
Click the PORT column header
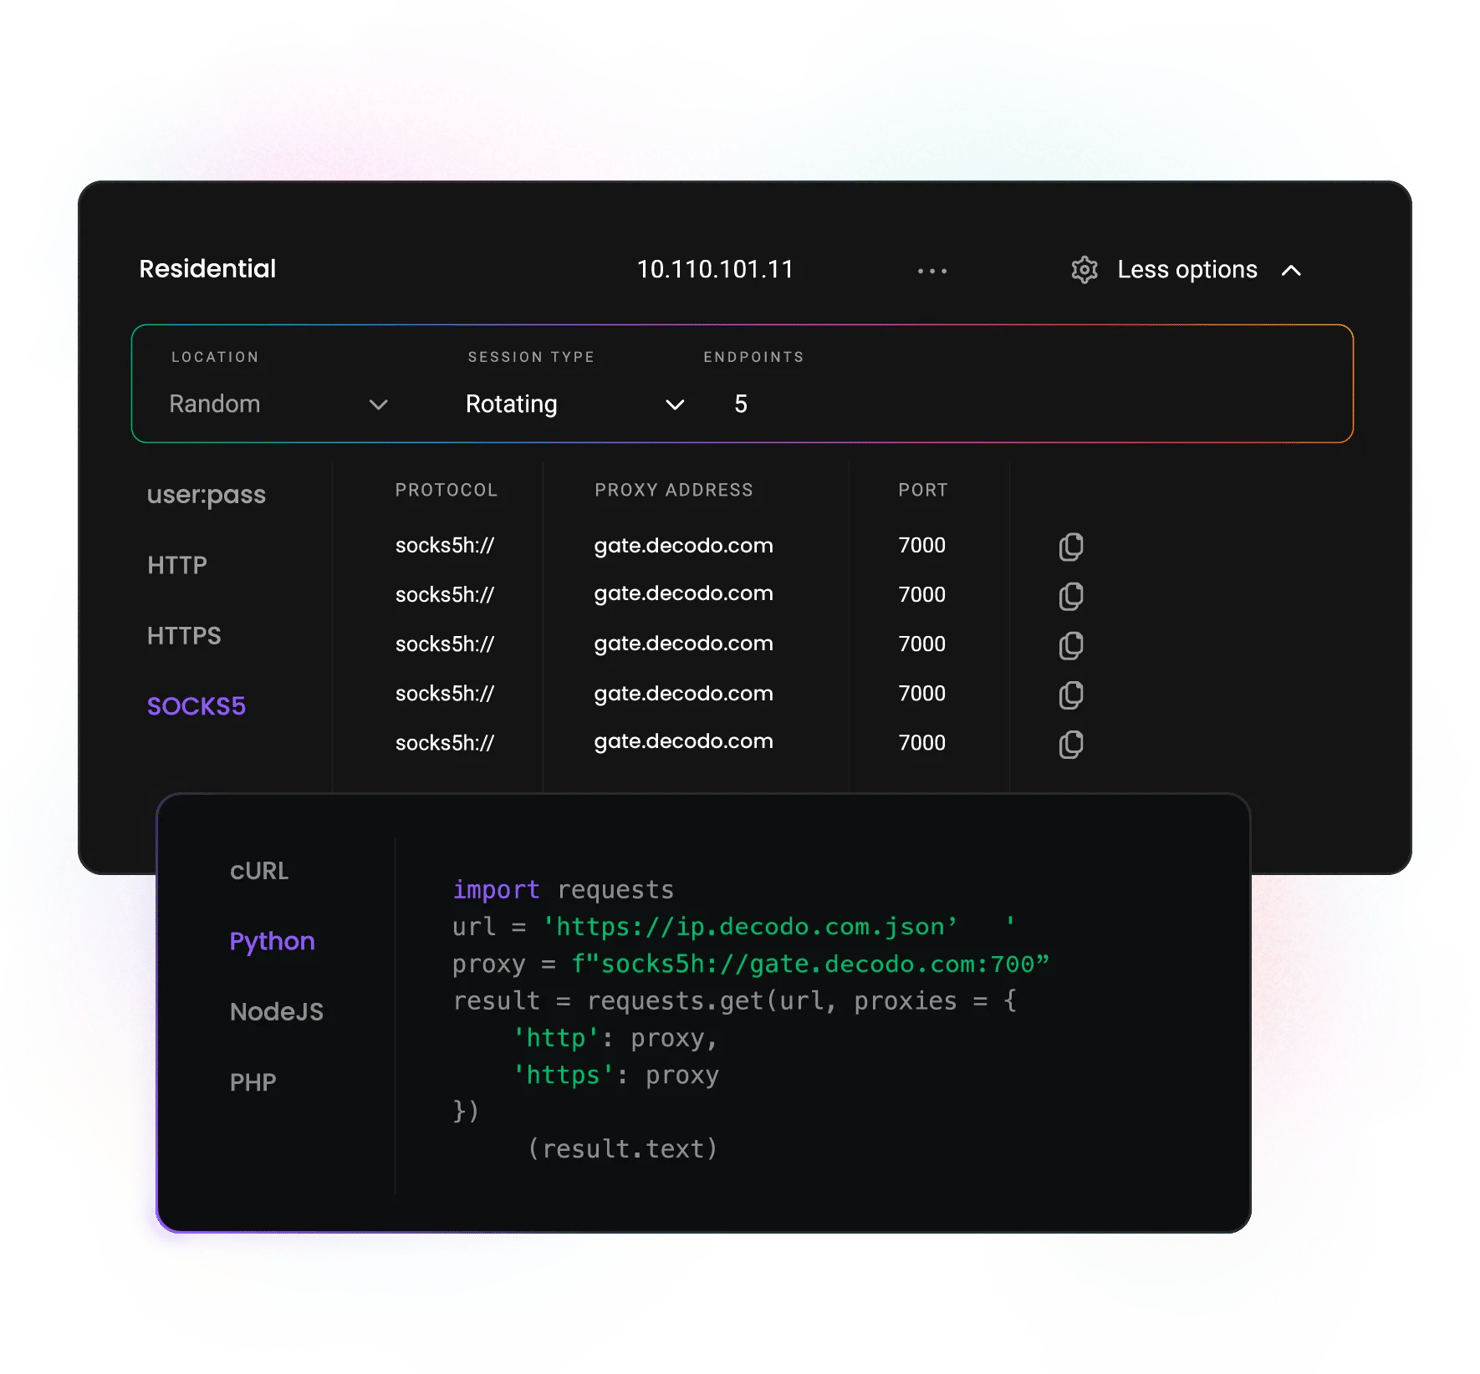(923, 490)
